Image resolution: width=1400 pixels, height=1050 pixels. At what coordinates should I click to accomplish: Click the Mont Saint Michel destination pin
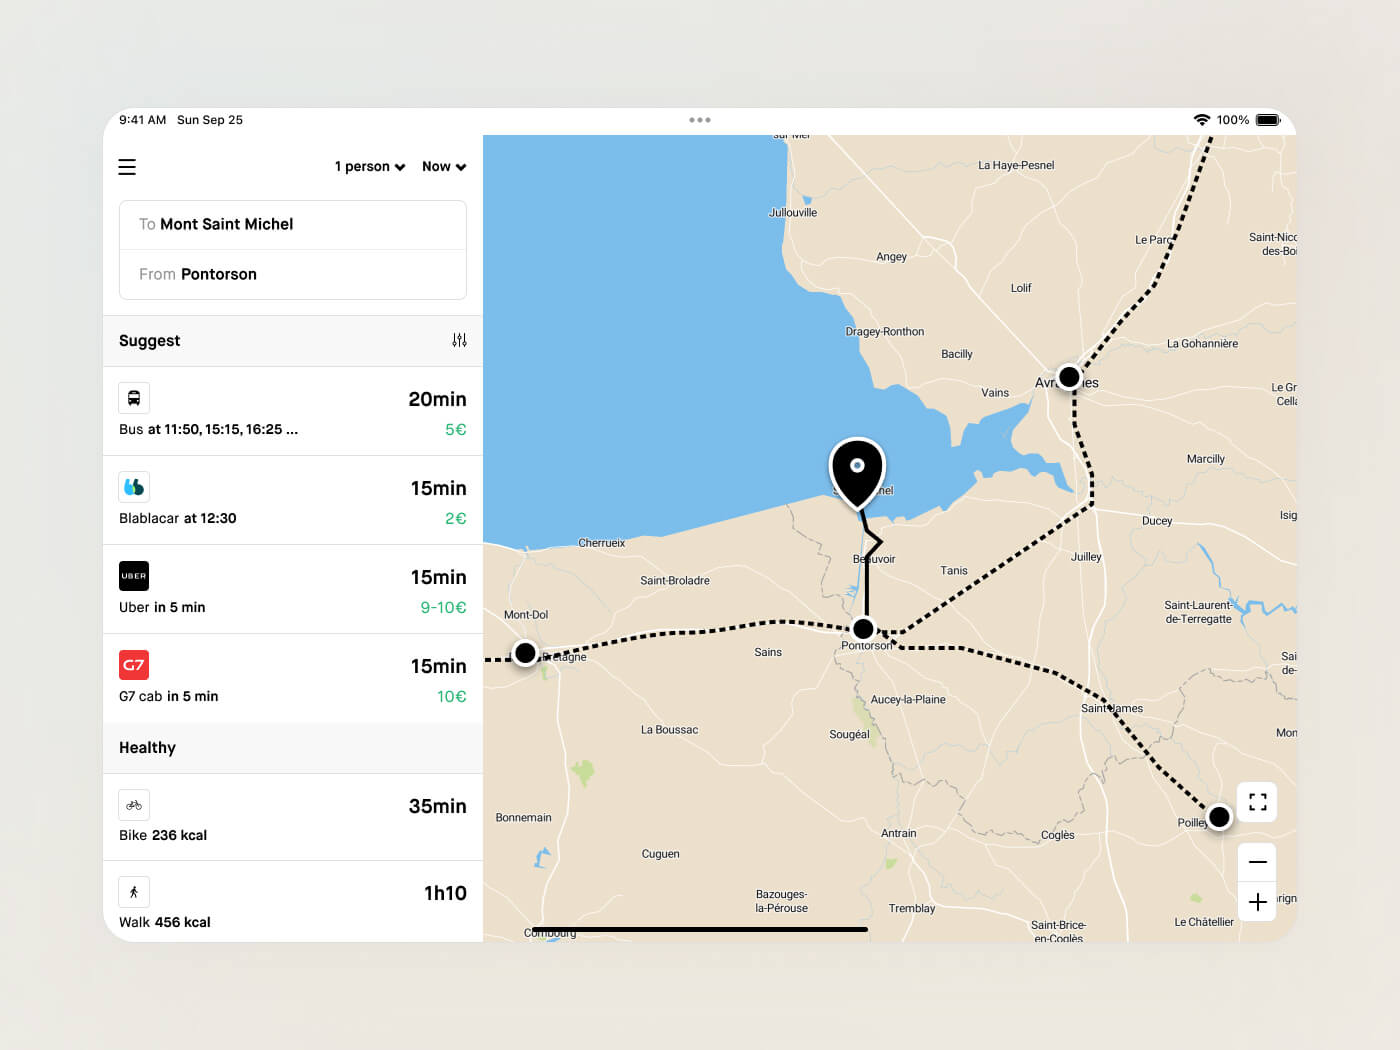click(x=857, y=473)
